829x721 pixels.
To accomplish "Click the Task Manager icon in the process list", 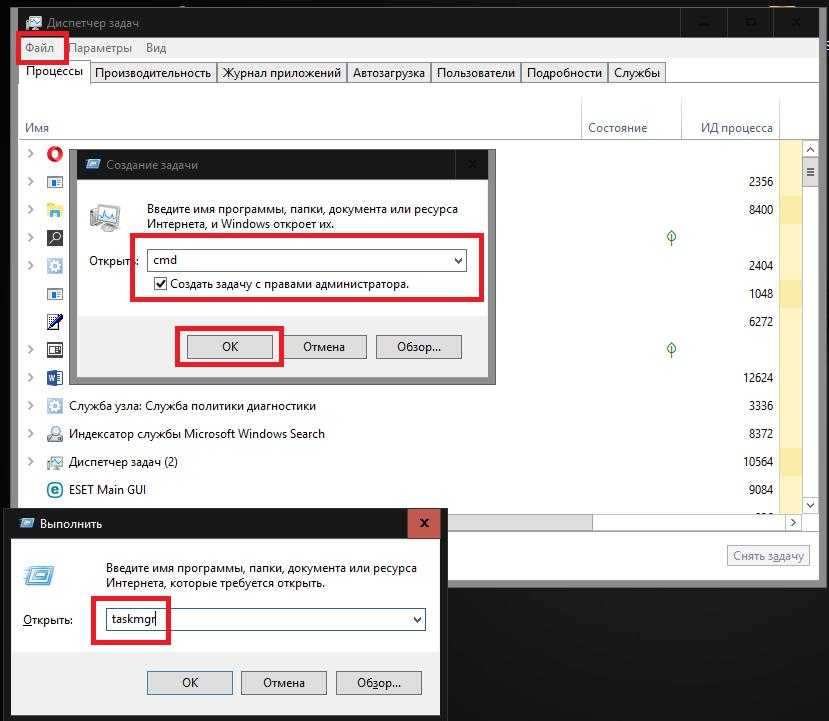I will pyautogui.click(x=55, y=462).
